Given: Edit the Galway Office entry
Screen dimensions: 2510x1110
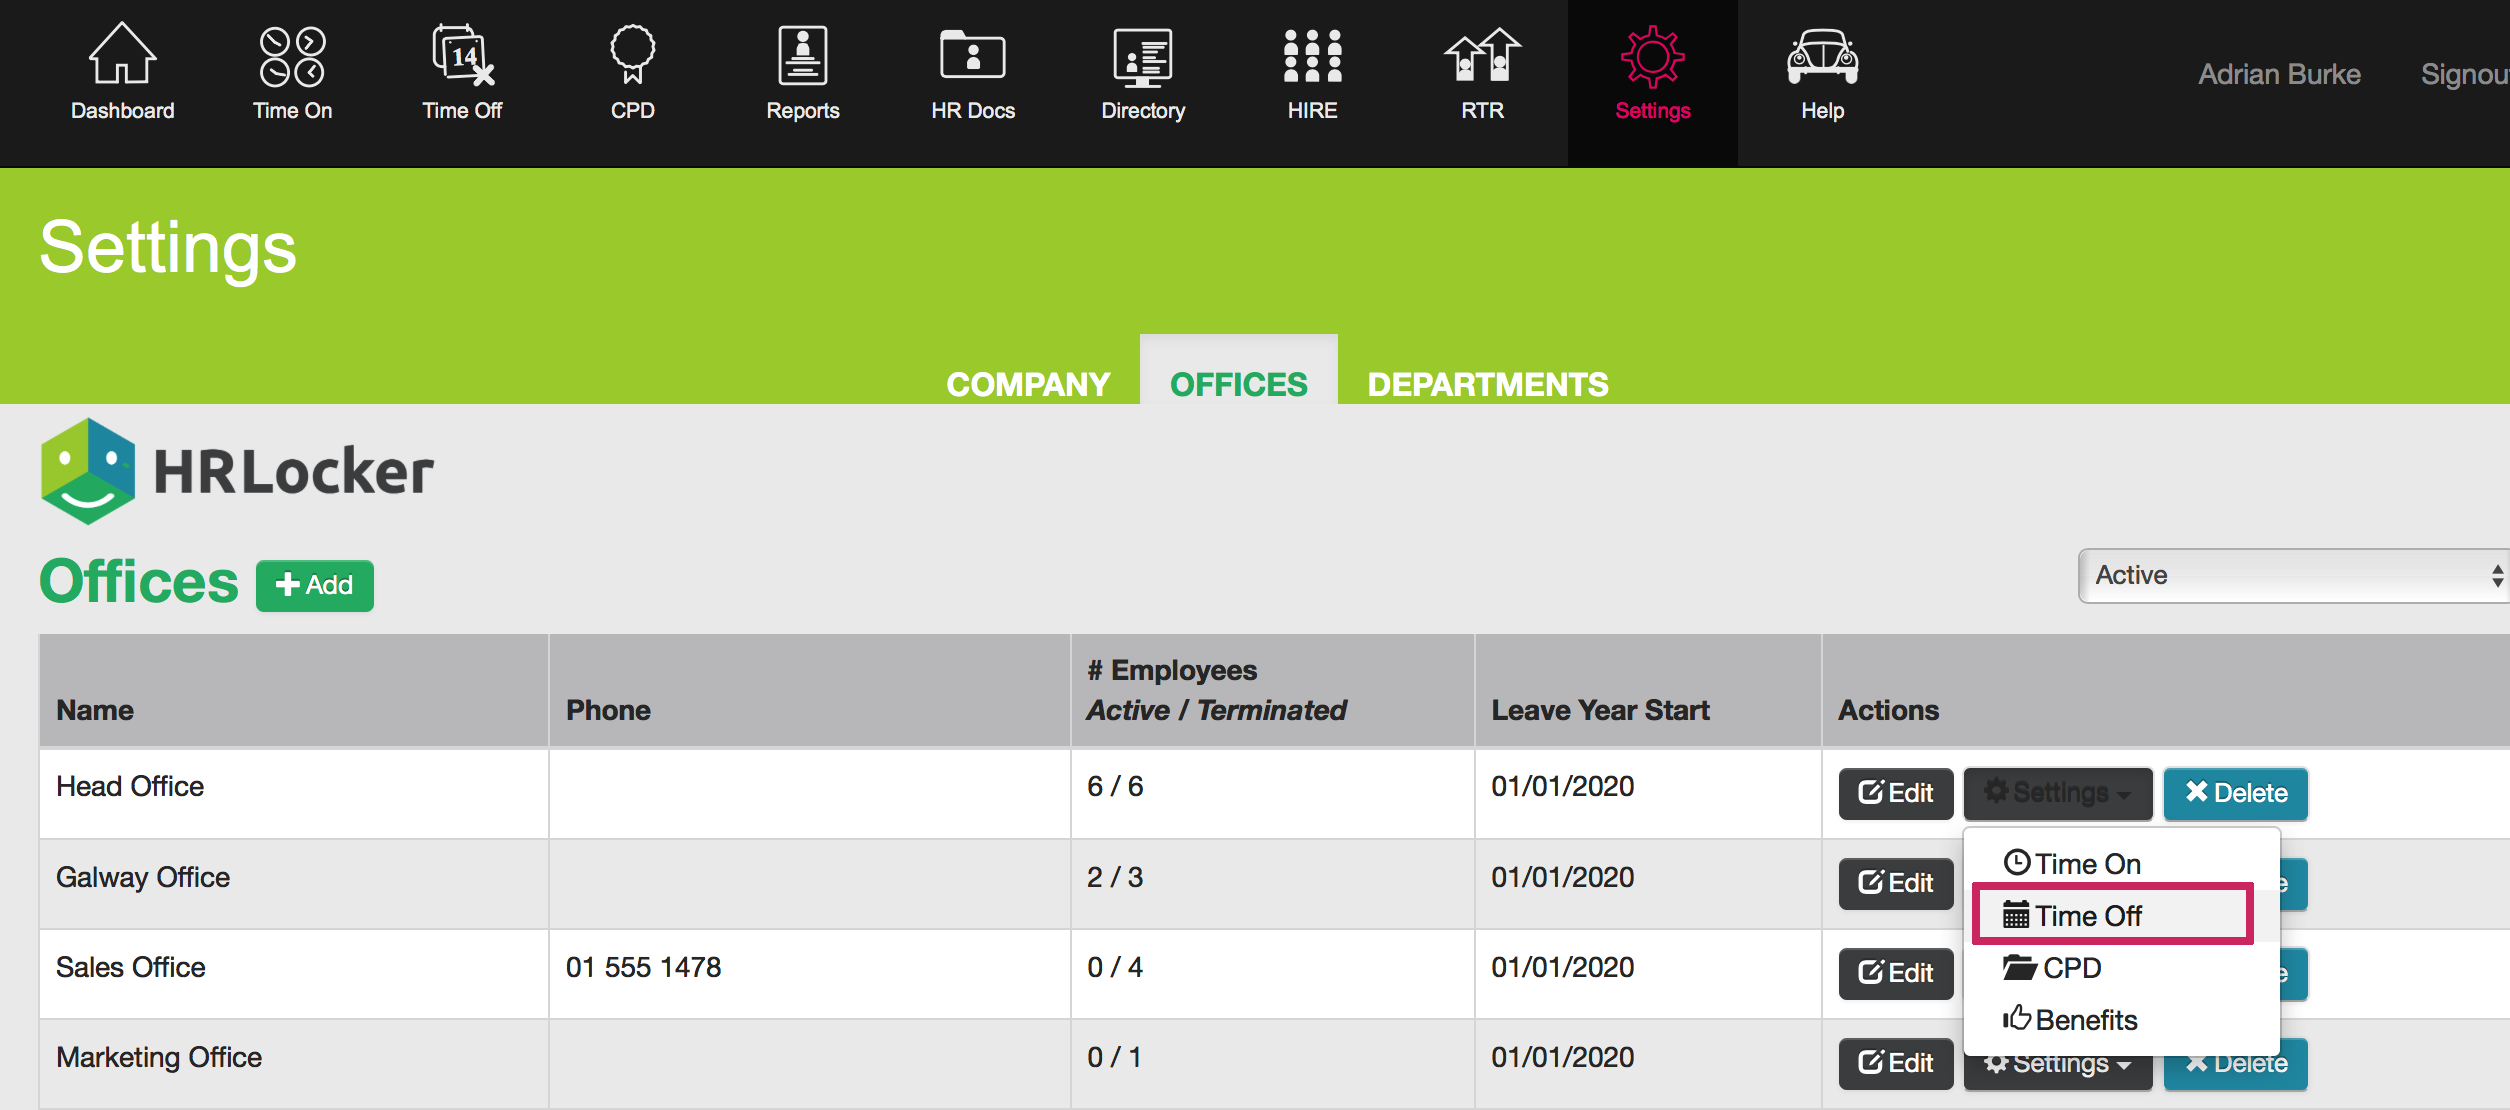Looking at the screenshot, I should point(1895,884).
